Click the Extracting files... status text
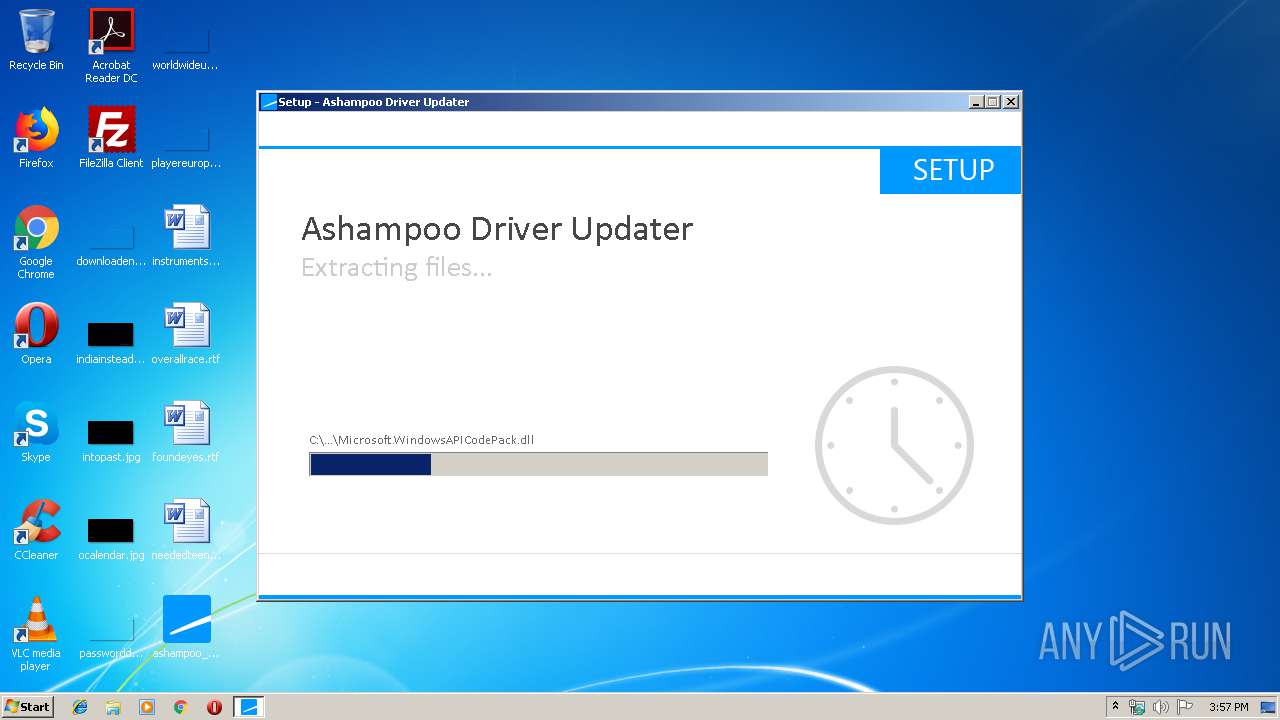Viewport: 1280px width, 720px height. point(396,268)
